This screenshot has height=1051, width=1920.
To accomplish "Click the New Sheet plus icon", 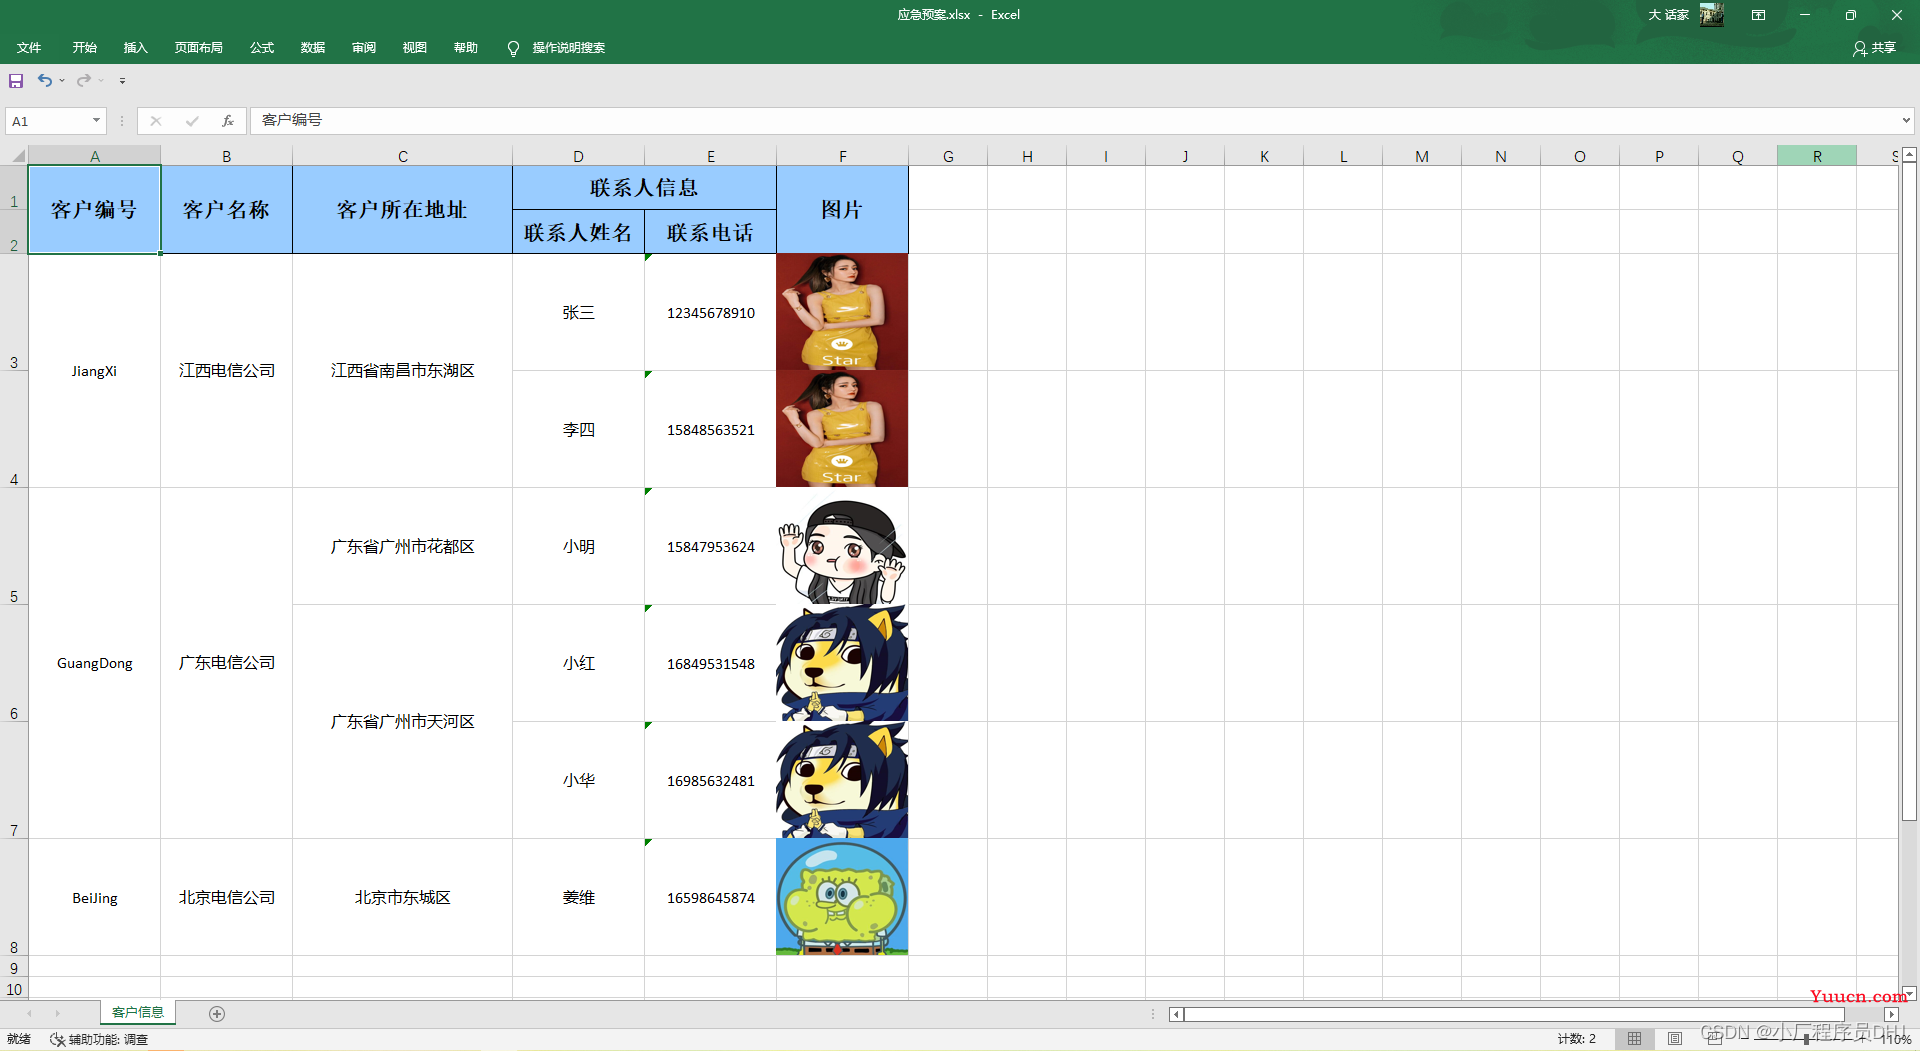I will point(217,1014).
